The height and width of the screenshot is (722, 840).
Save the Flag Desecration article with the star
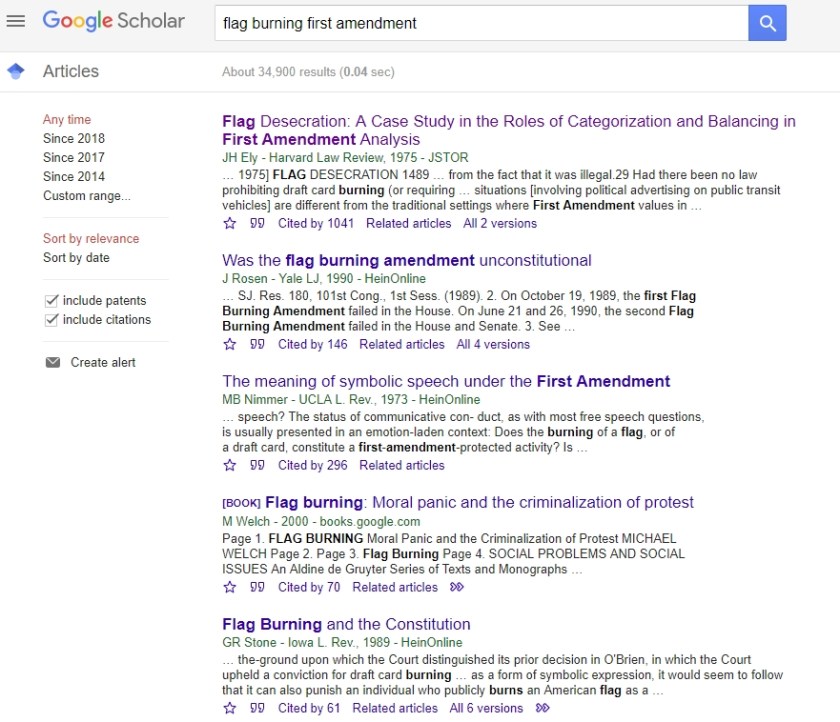click(230, 223)
